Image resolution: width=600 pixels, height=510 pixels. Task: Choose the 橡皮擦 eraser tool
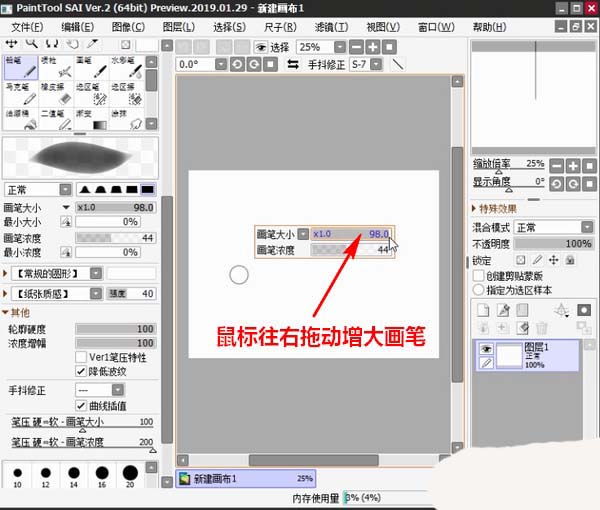[56, 94]
